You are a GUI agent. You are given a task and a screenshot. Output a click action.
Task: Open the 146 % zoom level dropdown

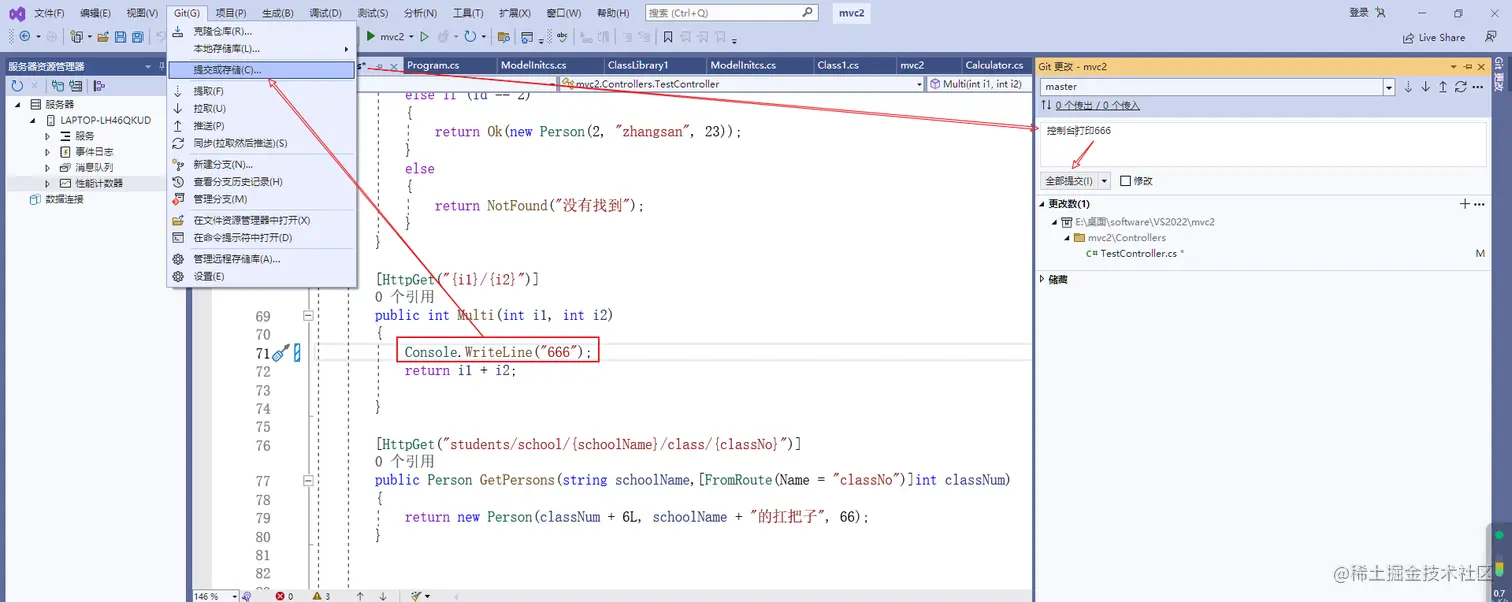235,596
